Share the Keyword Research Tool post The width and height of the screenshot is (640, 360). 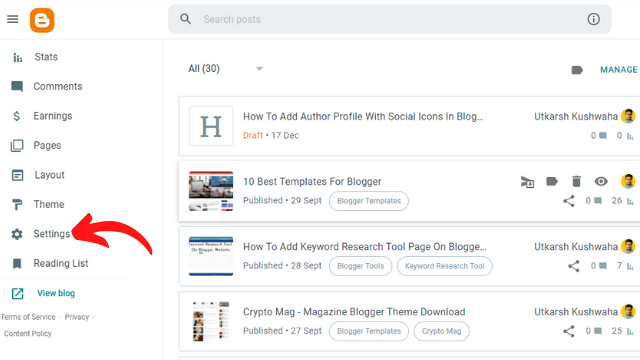[573, 266]
